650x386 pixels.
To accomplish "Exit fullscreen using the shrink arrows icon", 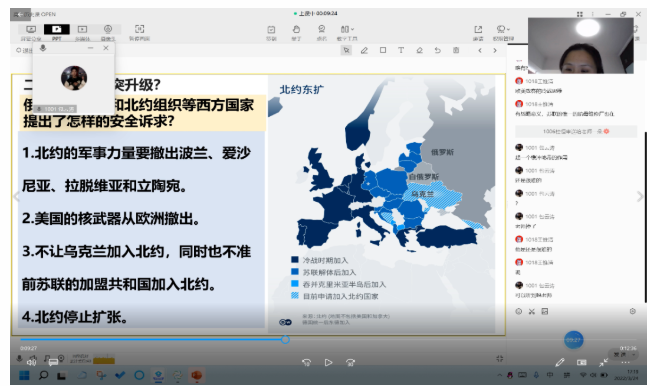I will pyautogui.click(x=603, y=362).
